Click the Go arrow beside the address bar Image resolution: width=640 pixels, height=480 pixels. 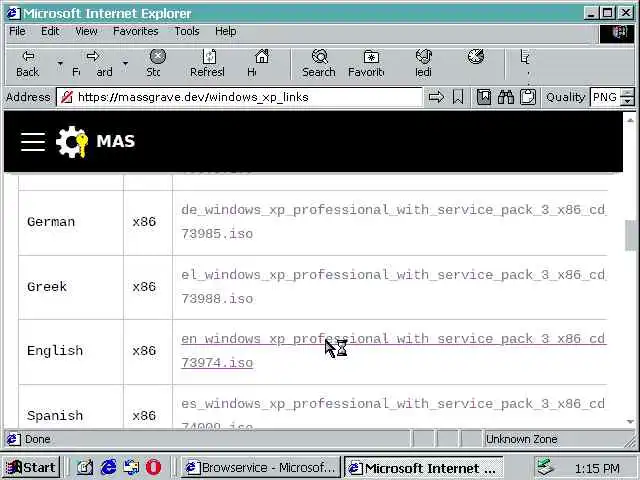pos(436,97)
